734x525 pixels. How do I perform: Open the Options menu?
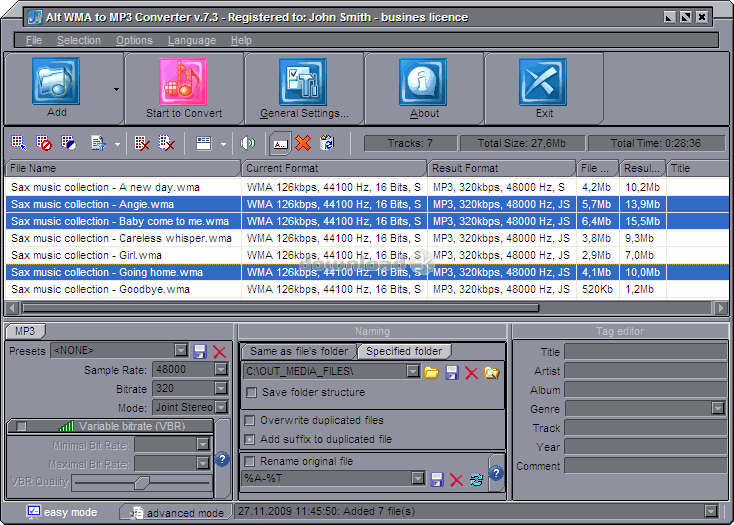134,40
